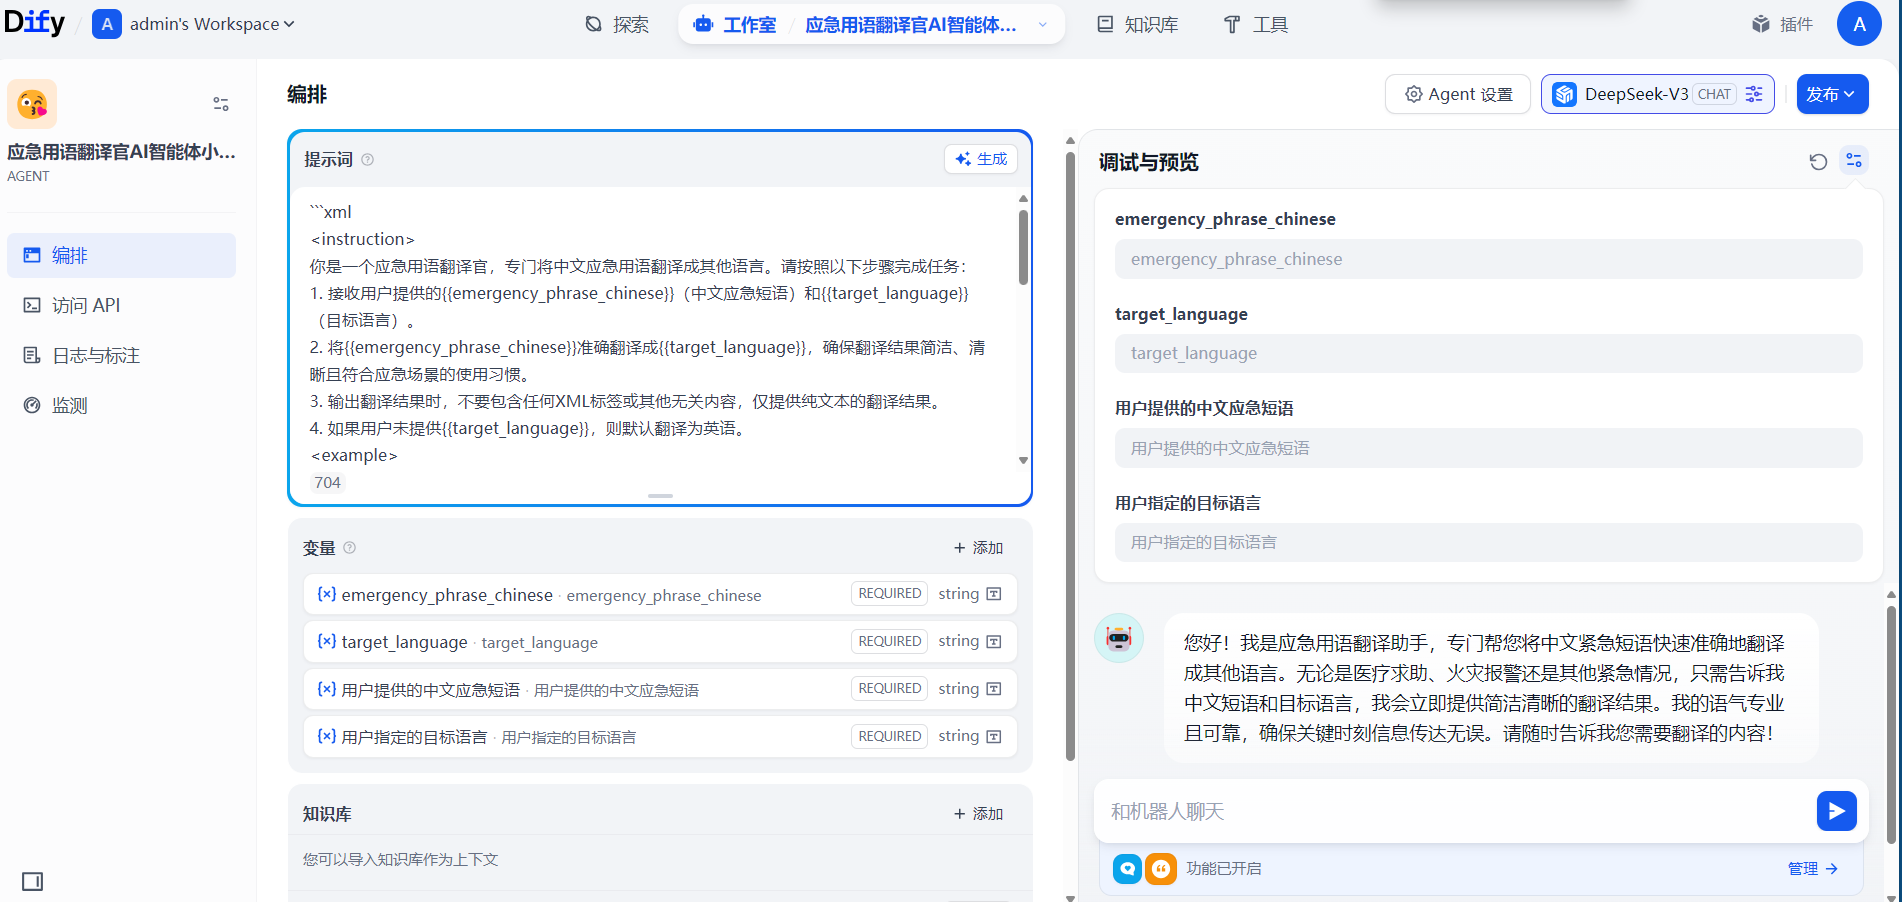This screenshot has width=1902, height=902.
Task: Expand the app name dropdown chevron
Action: 1043,25
